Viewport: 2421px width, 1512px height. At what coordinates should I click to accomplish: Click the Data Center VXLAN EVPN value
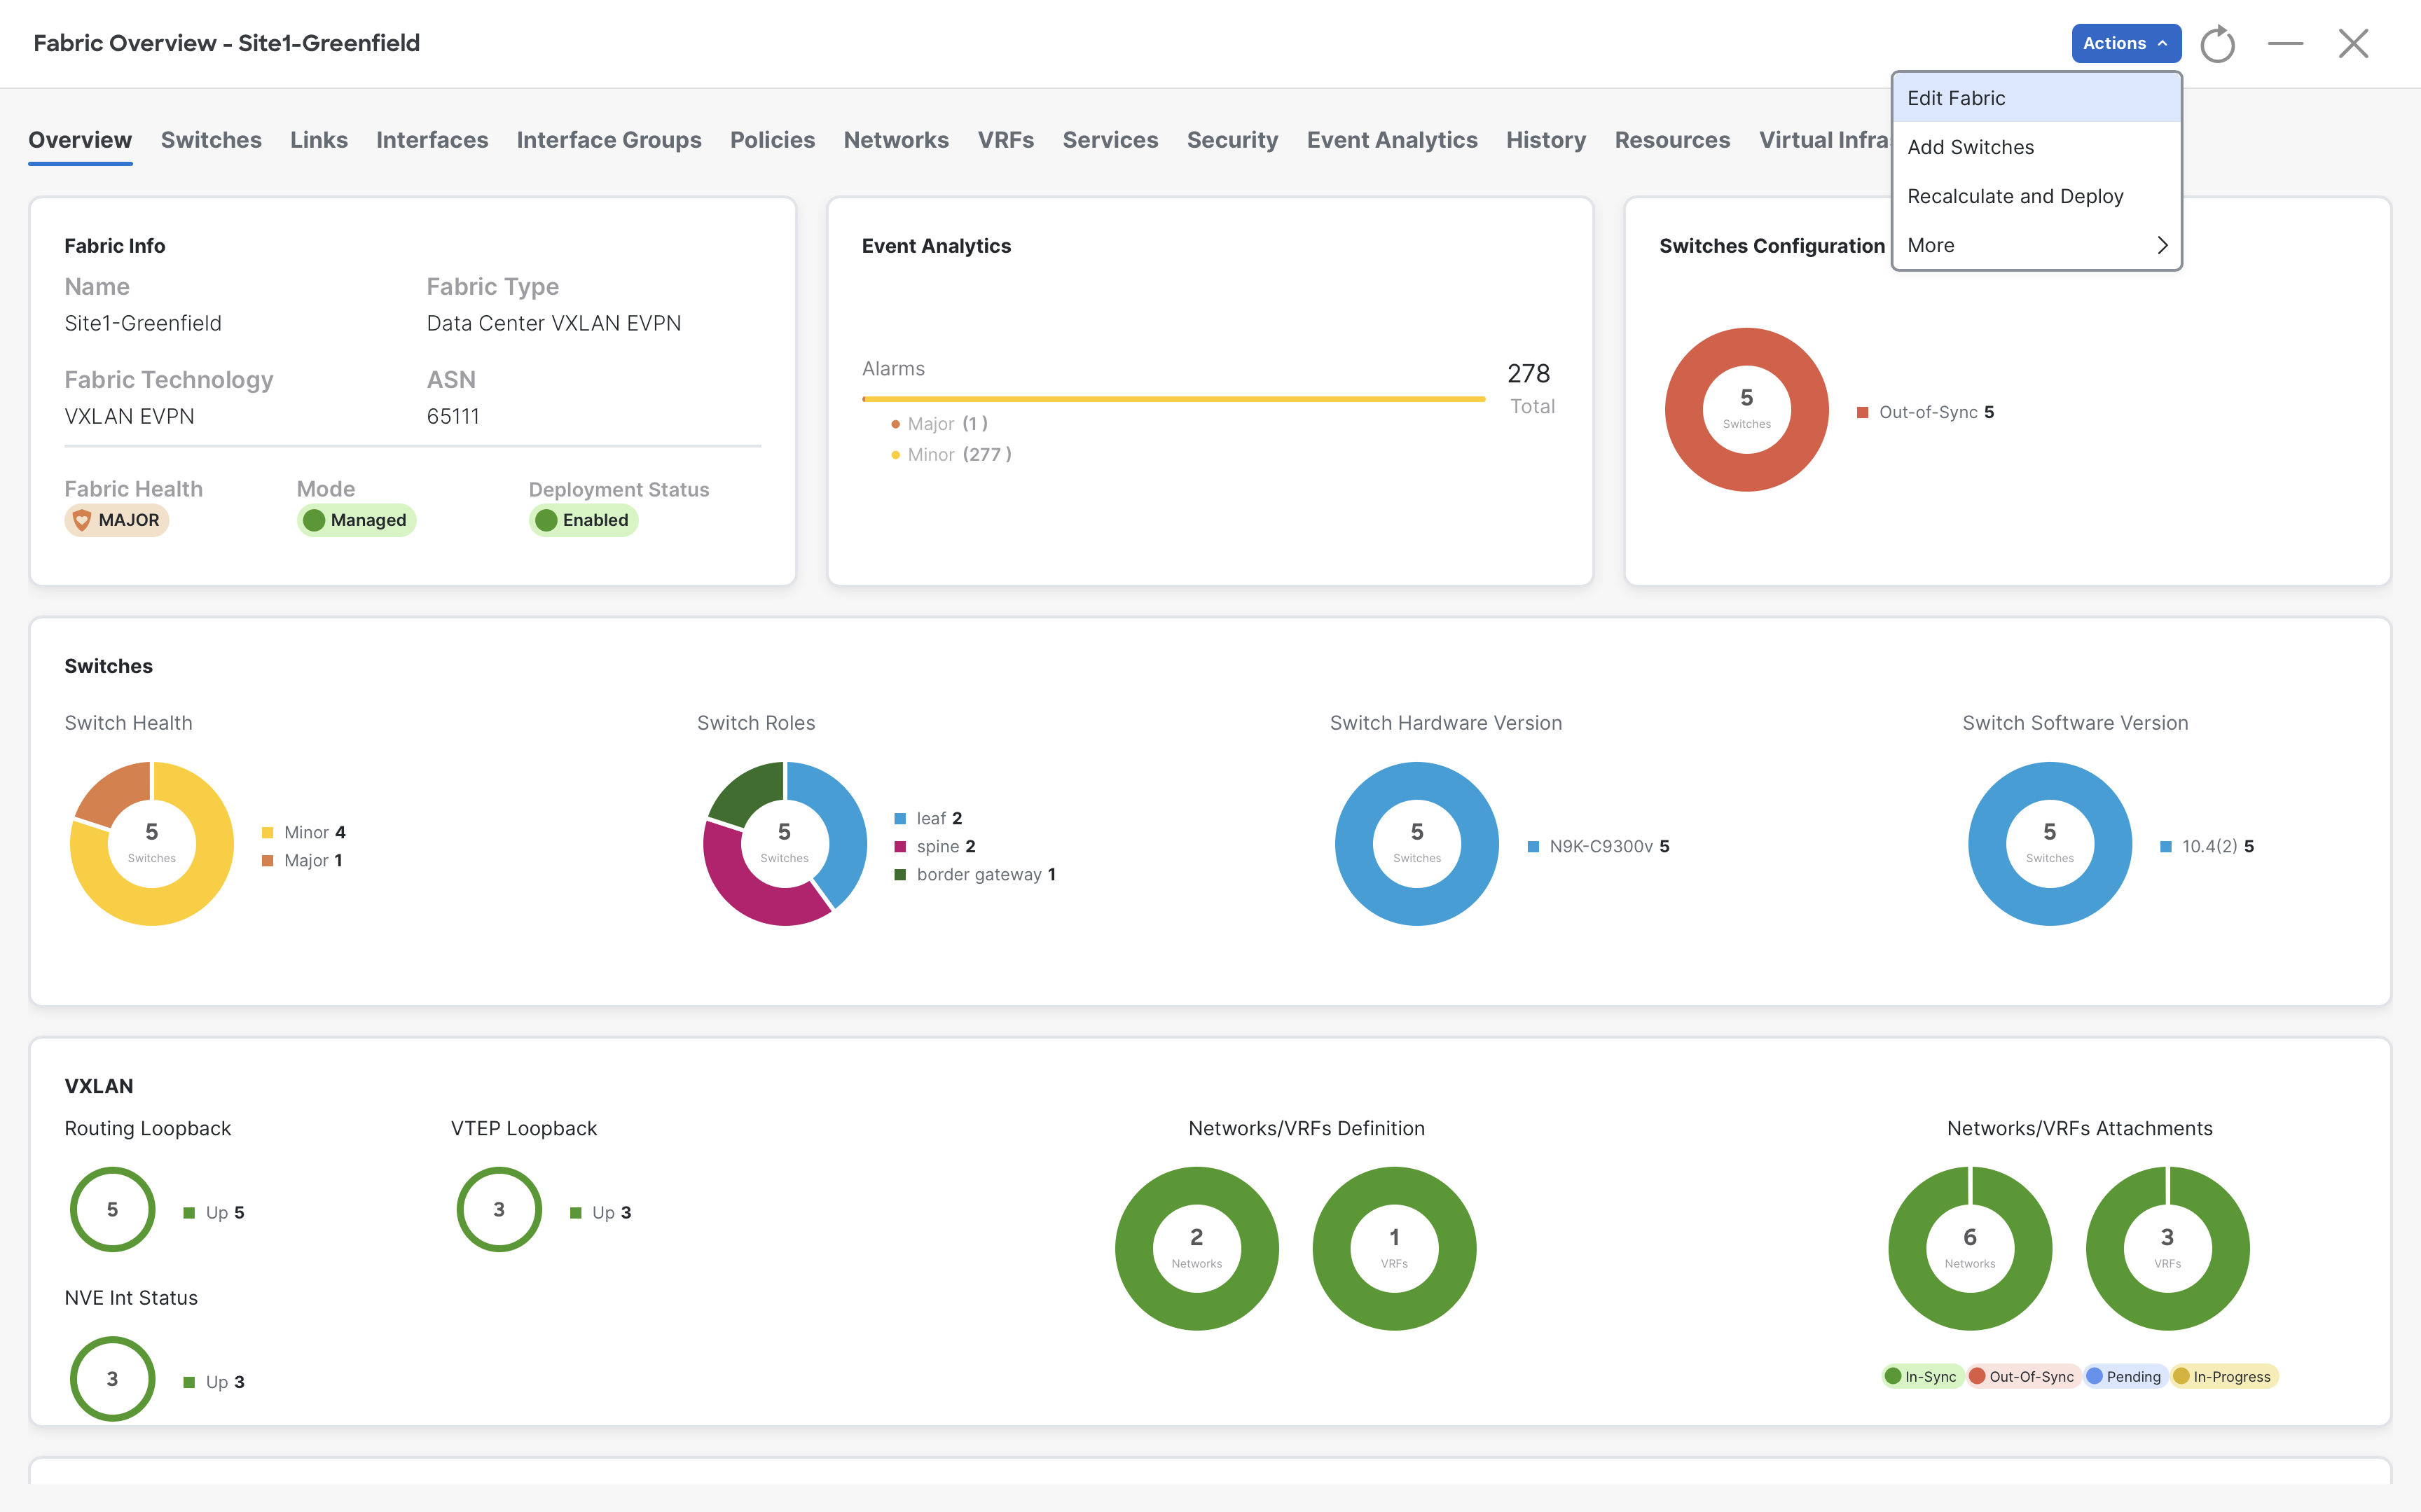(554, 323)
